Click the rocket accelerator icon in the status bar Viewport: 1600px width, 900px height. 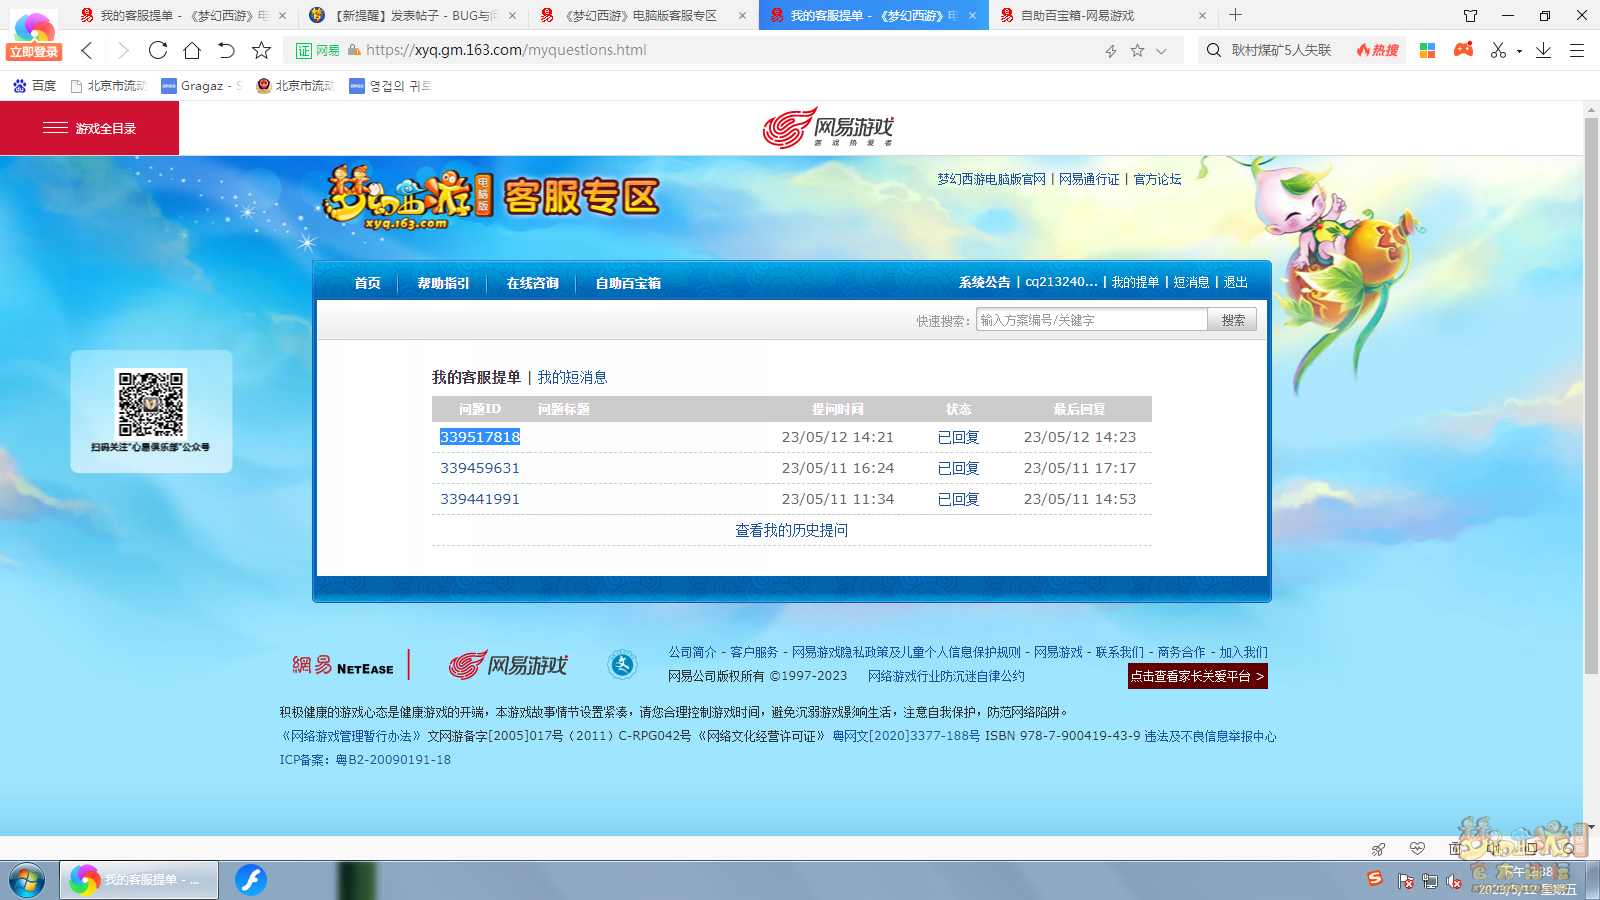pyautogui.click(x=1378, y=849)
